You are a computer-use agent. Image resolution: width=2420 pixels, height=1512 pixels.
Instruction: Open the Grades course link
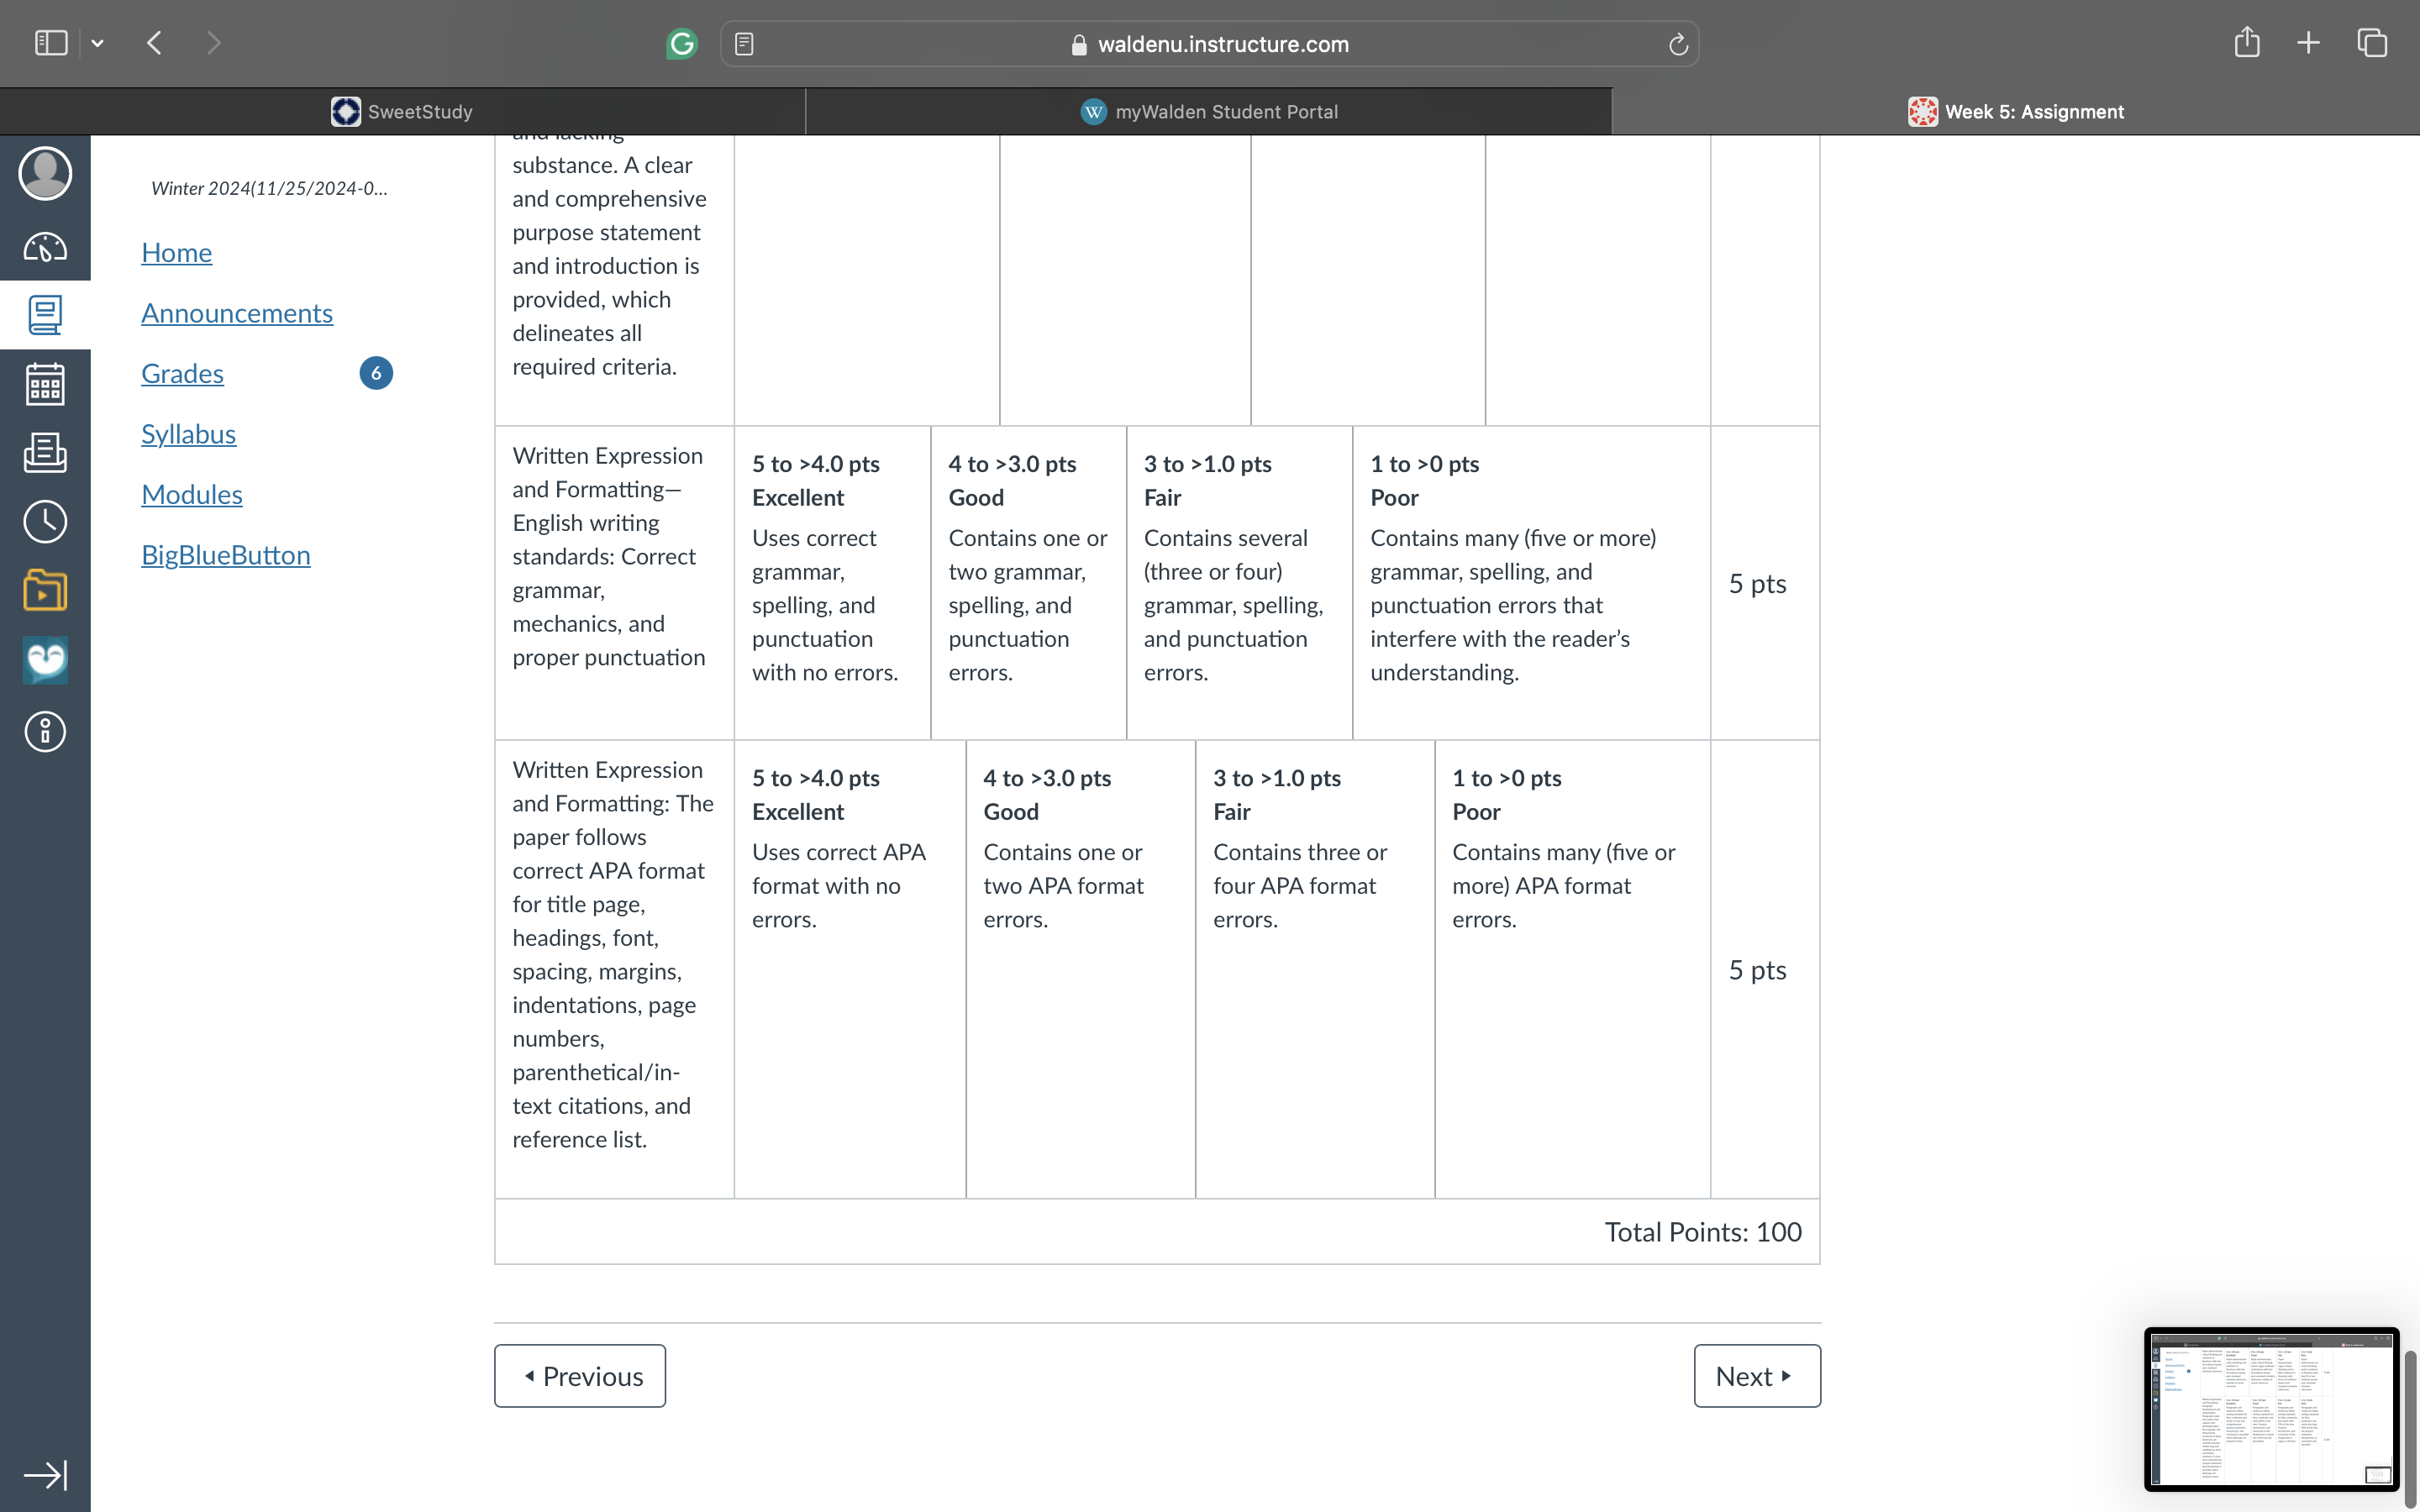tap(182, 373)
